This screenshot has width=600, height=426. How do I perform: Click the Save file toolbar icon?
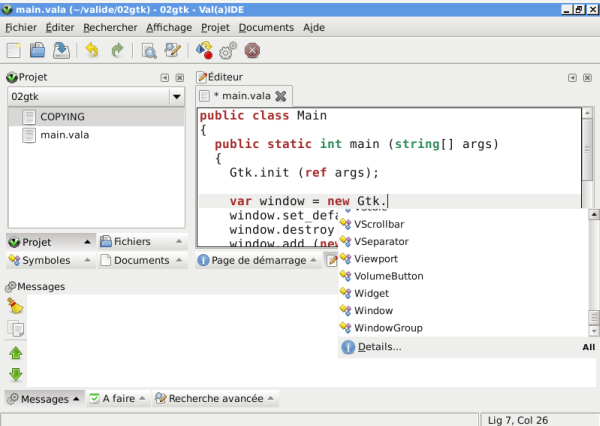point(60,50)
